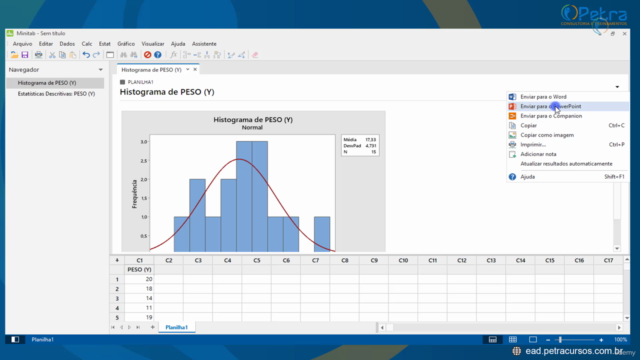Redo the action with the right arrow
This screenshot has height=360, width=640.
click(x=96, y=55)
